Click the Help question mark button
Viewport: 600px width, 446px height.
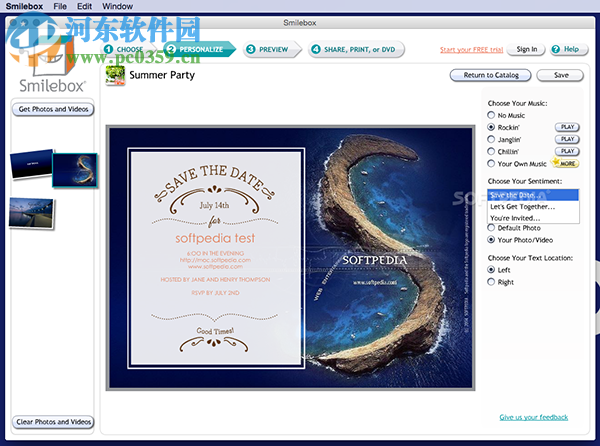pos(569,49)
